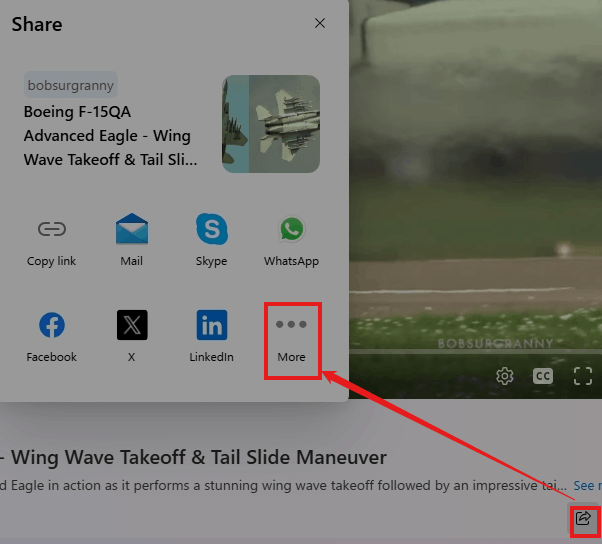602x544 pixels.
Task: Click the share icon below the video
Action: 583,519
